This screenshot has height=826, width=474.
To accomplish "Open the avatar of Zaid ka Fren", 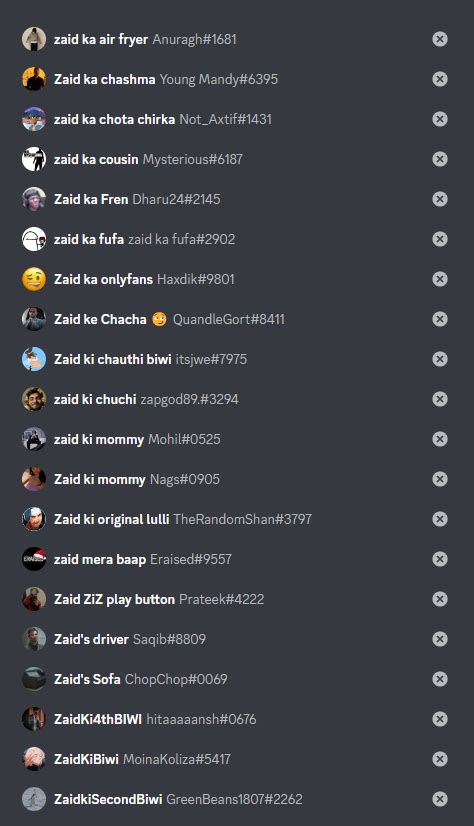I will pyautogui.click(x=34, y=199).
